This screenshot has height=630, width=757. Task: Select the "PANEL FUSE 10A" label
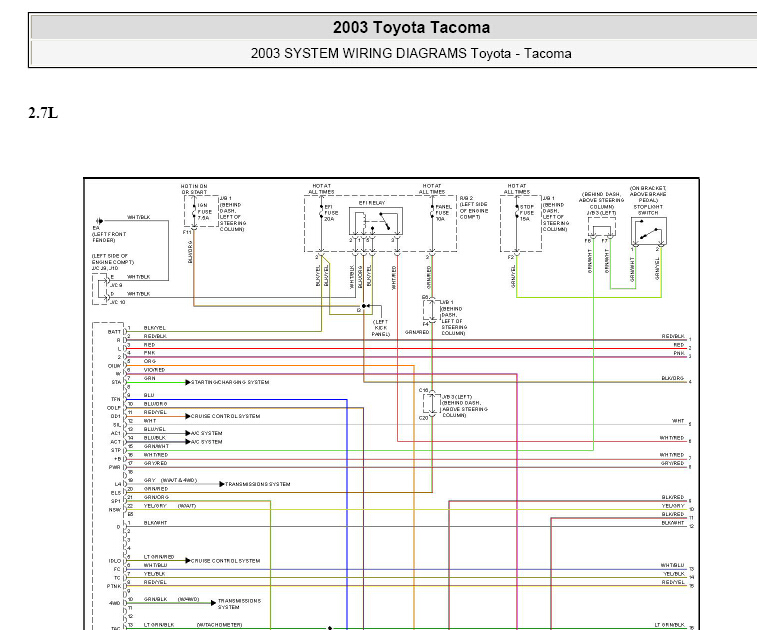pos(443,212)
